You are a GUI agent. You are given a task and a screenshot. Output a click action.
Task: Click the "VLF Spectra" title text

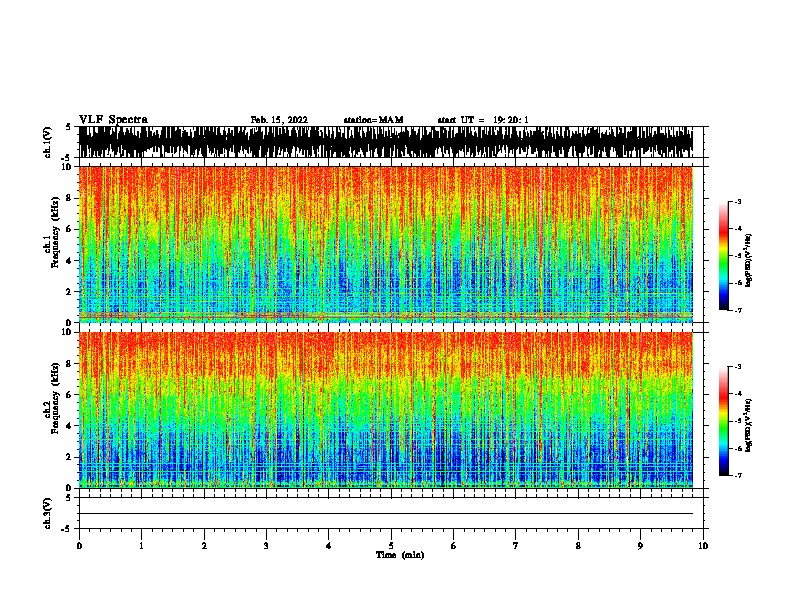(113, 120)
